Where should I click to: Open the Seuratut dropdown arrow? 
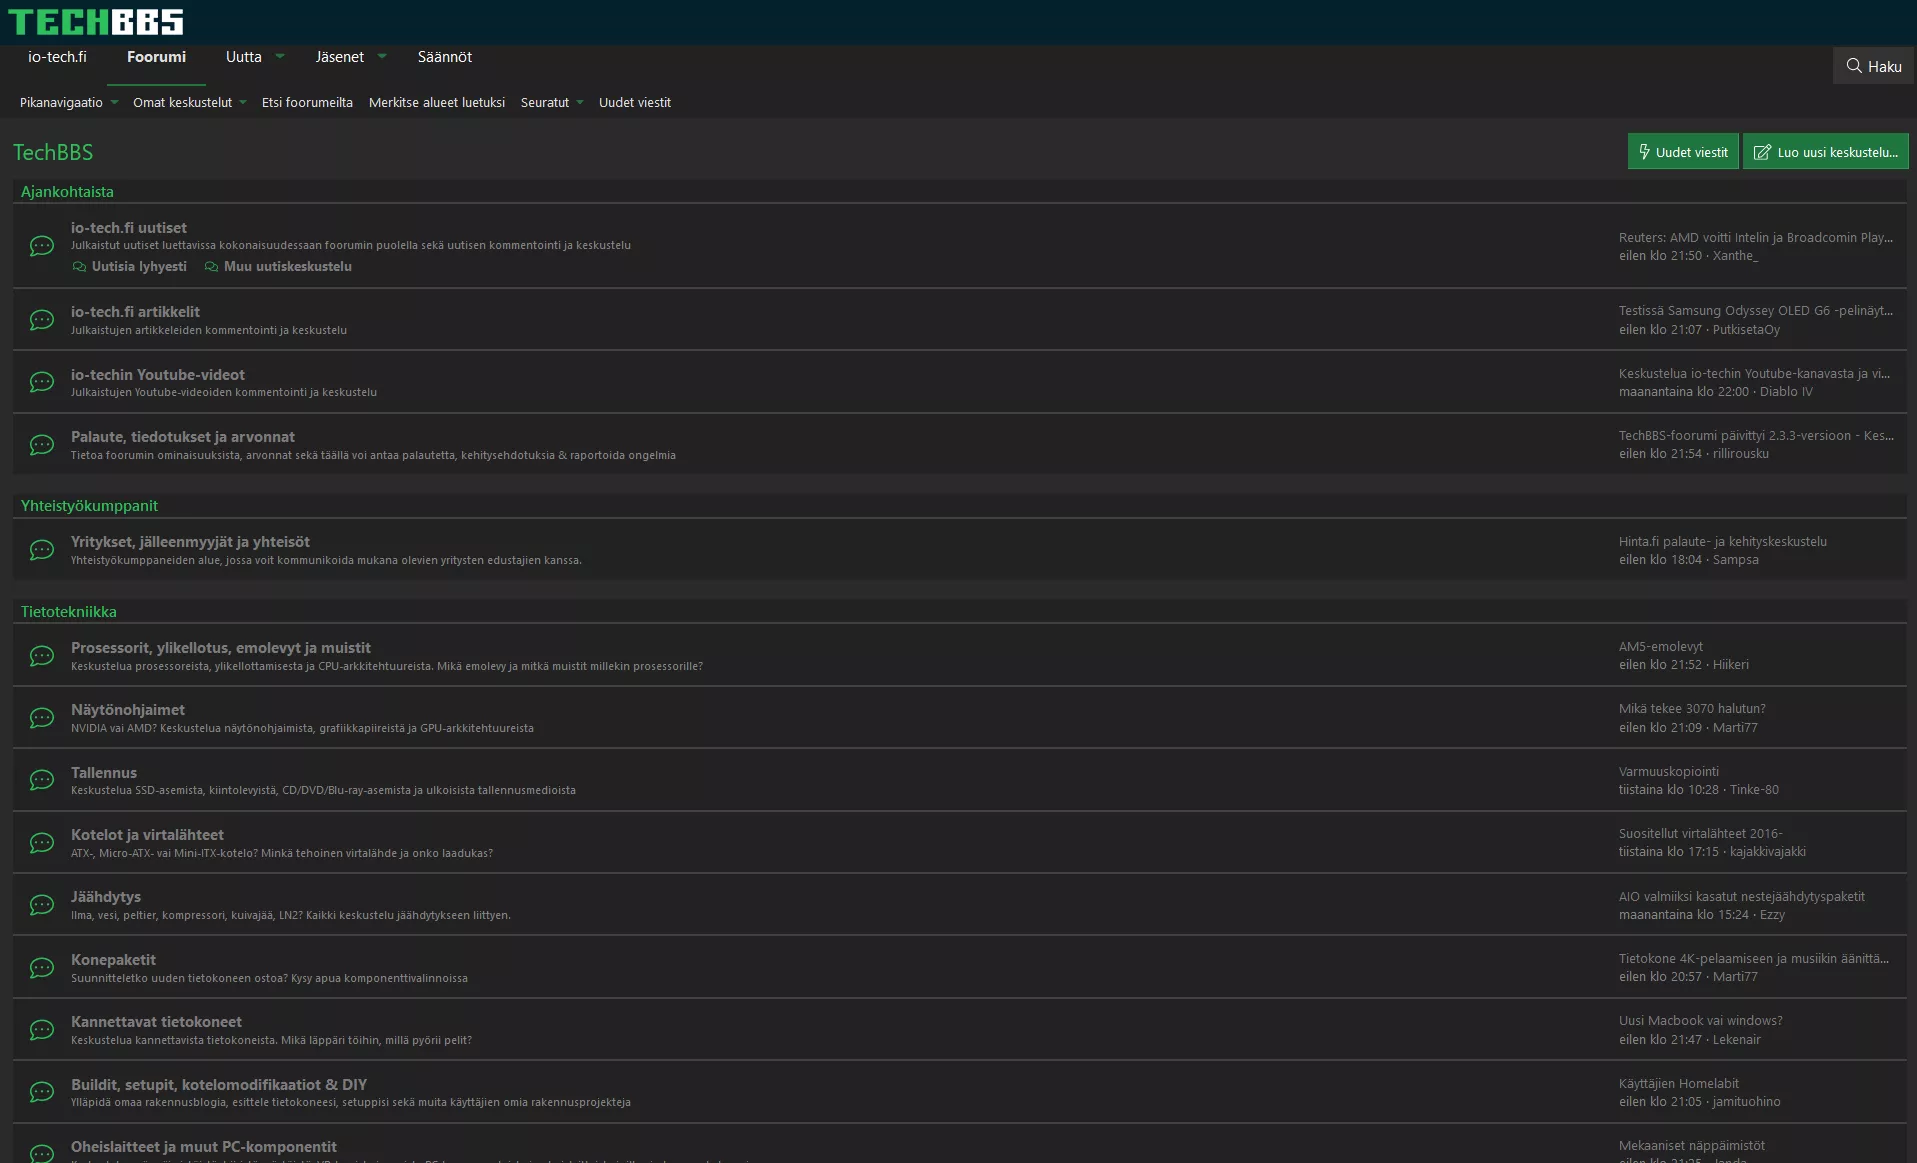[580, 102]
